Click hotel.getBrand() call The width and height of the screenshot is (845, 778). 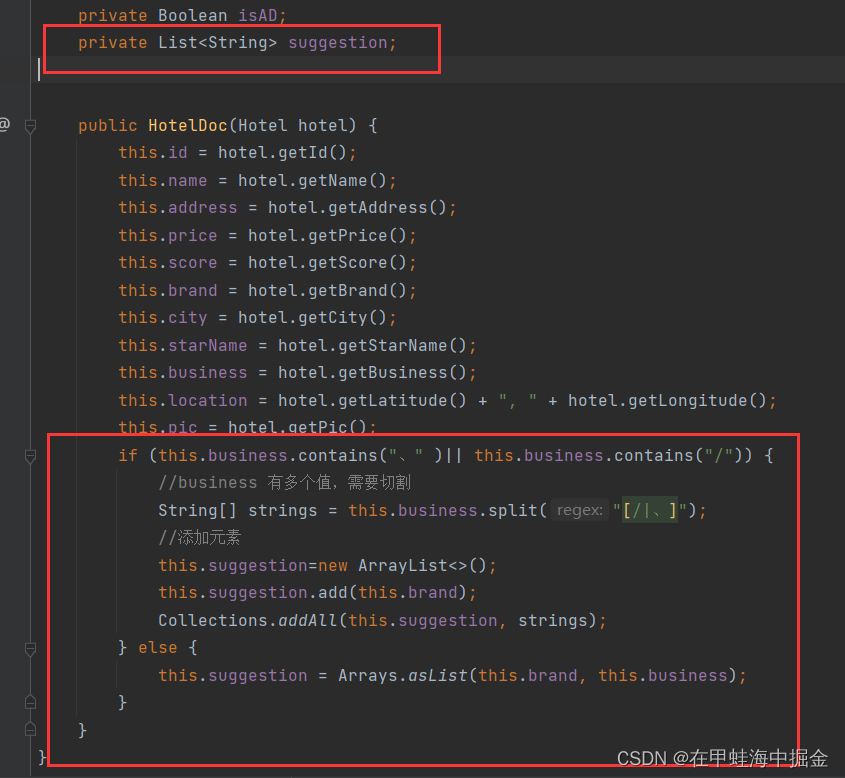pyautogui.click(x=327, y=290)
